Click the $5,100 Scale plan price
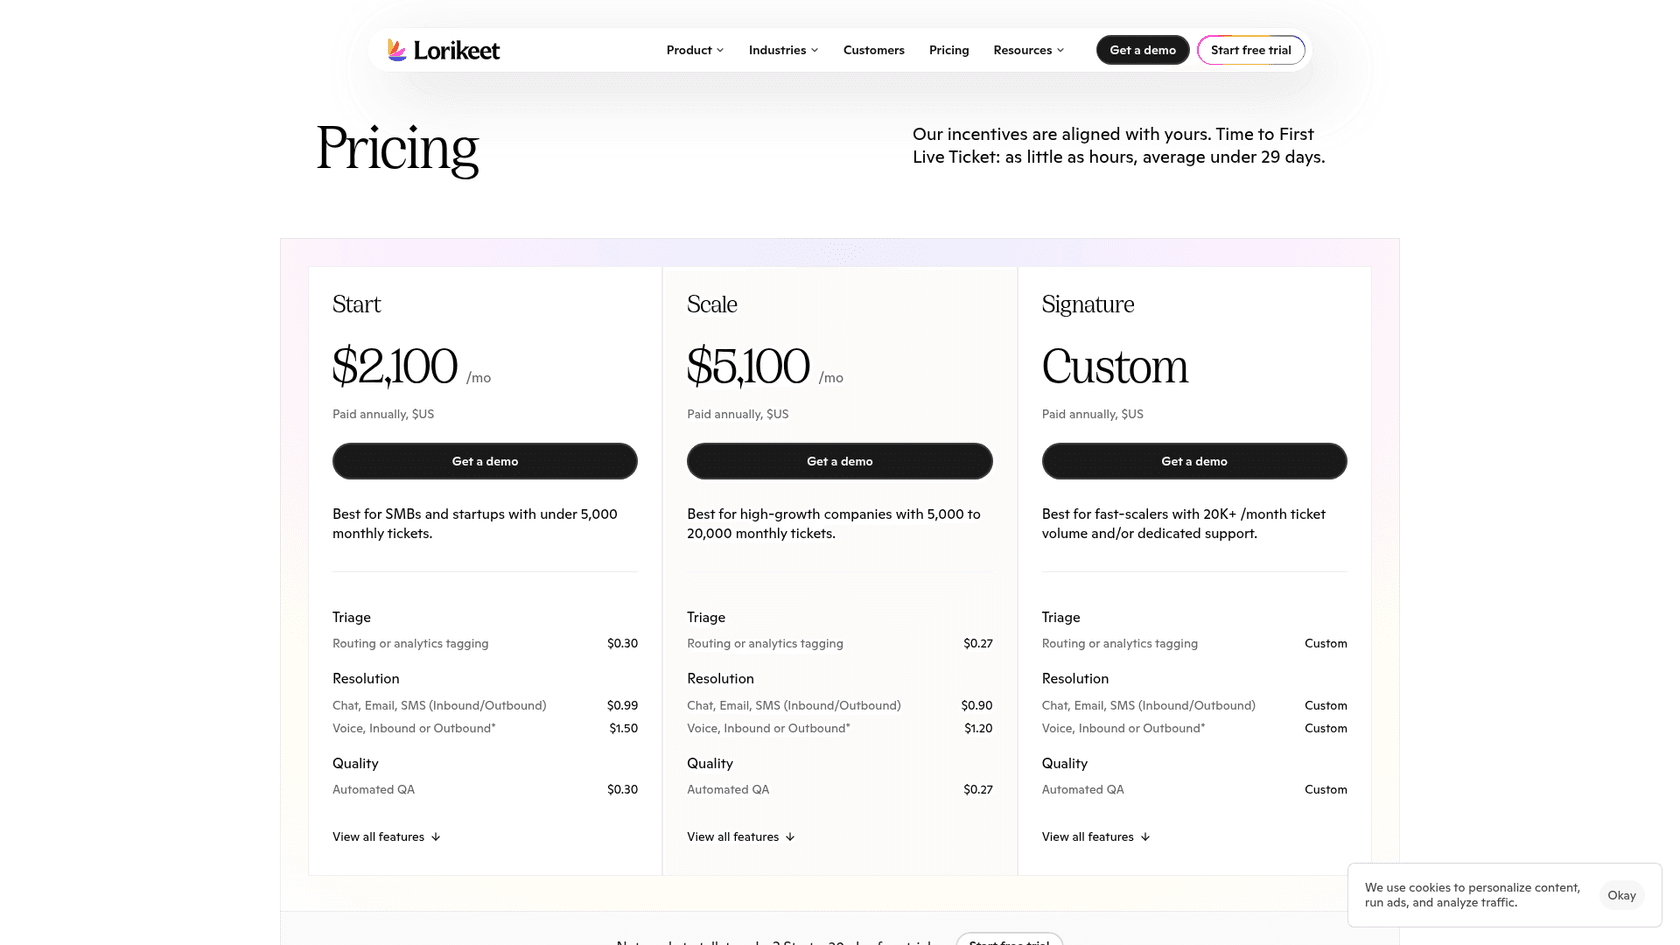The height and width of the screenshot is (945, 1680). tap(748, 366)
